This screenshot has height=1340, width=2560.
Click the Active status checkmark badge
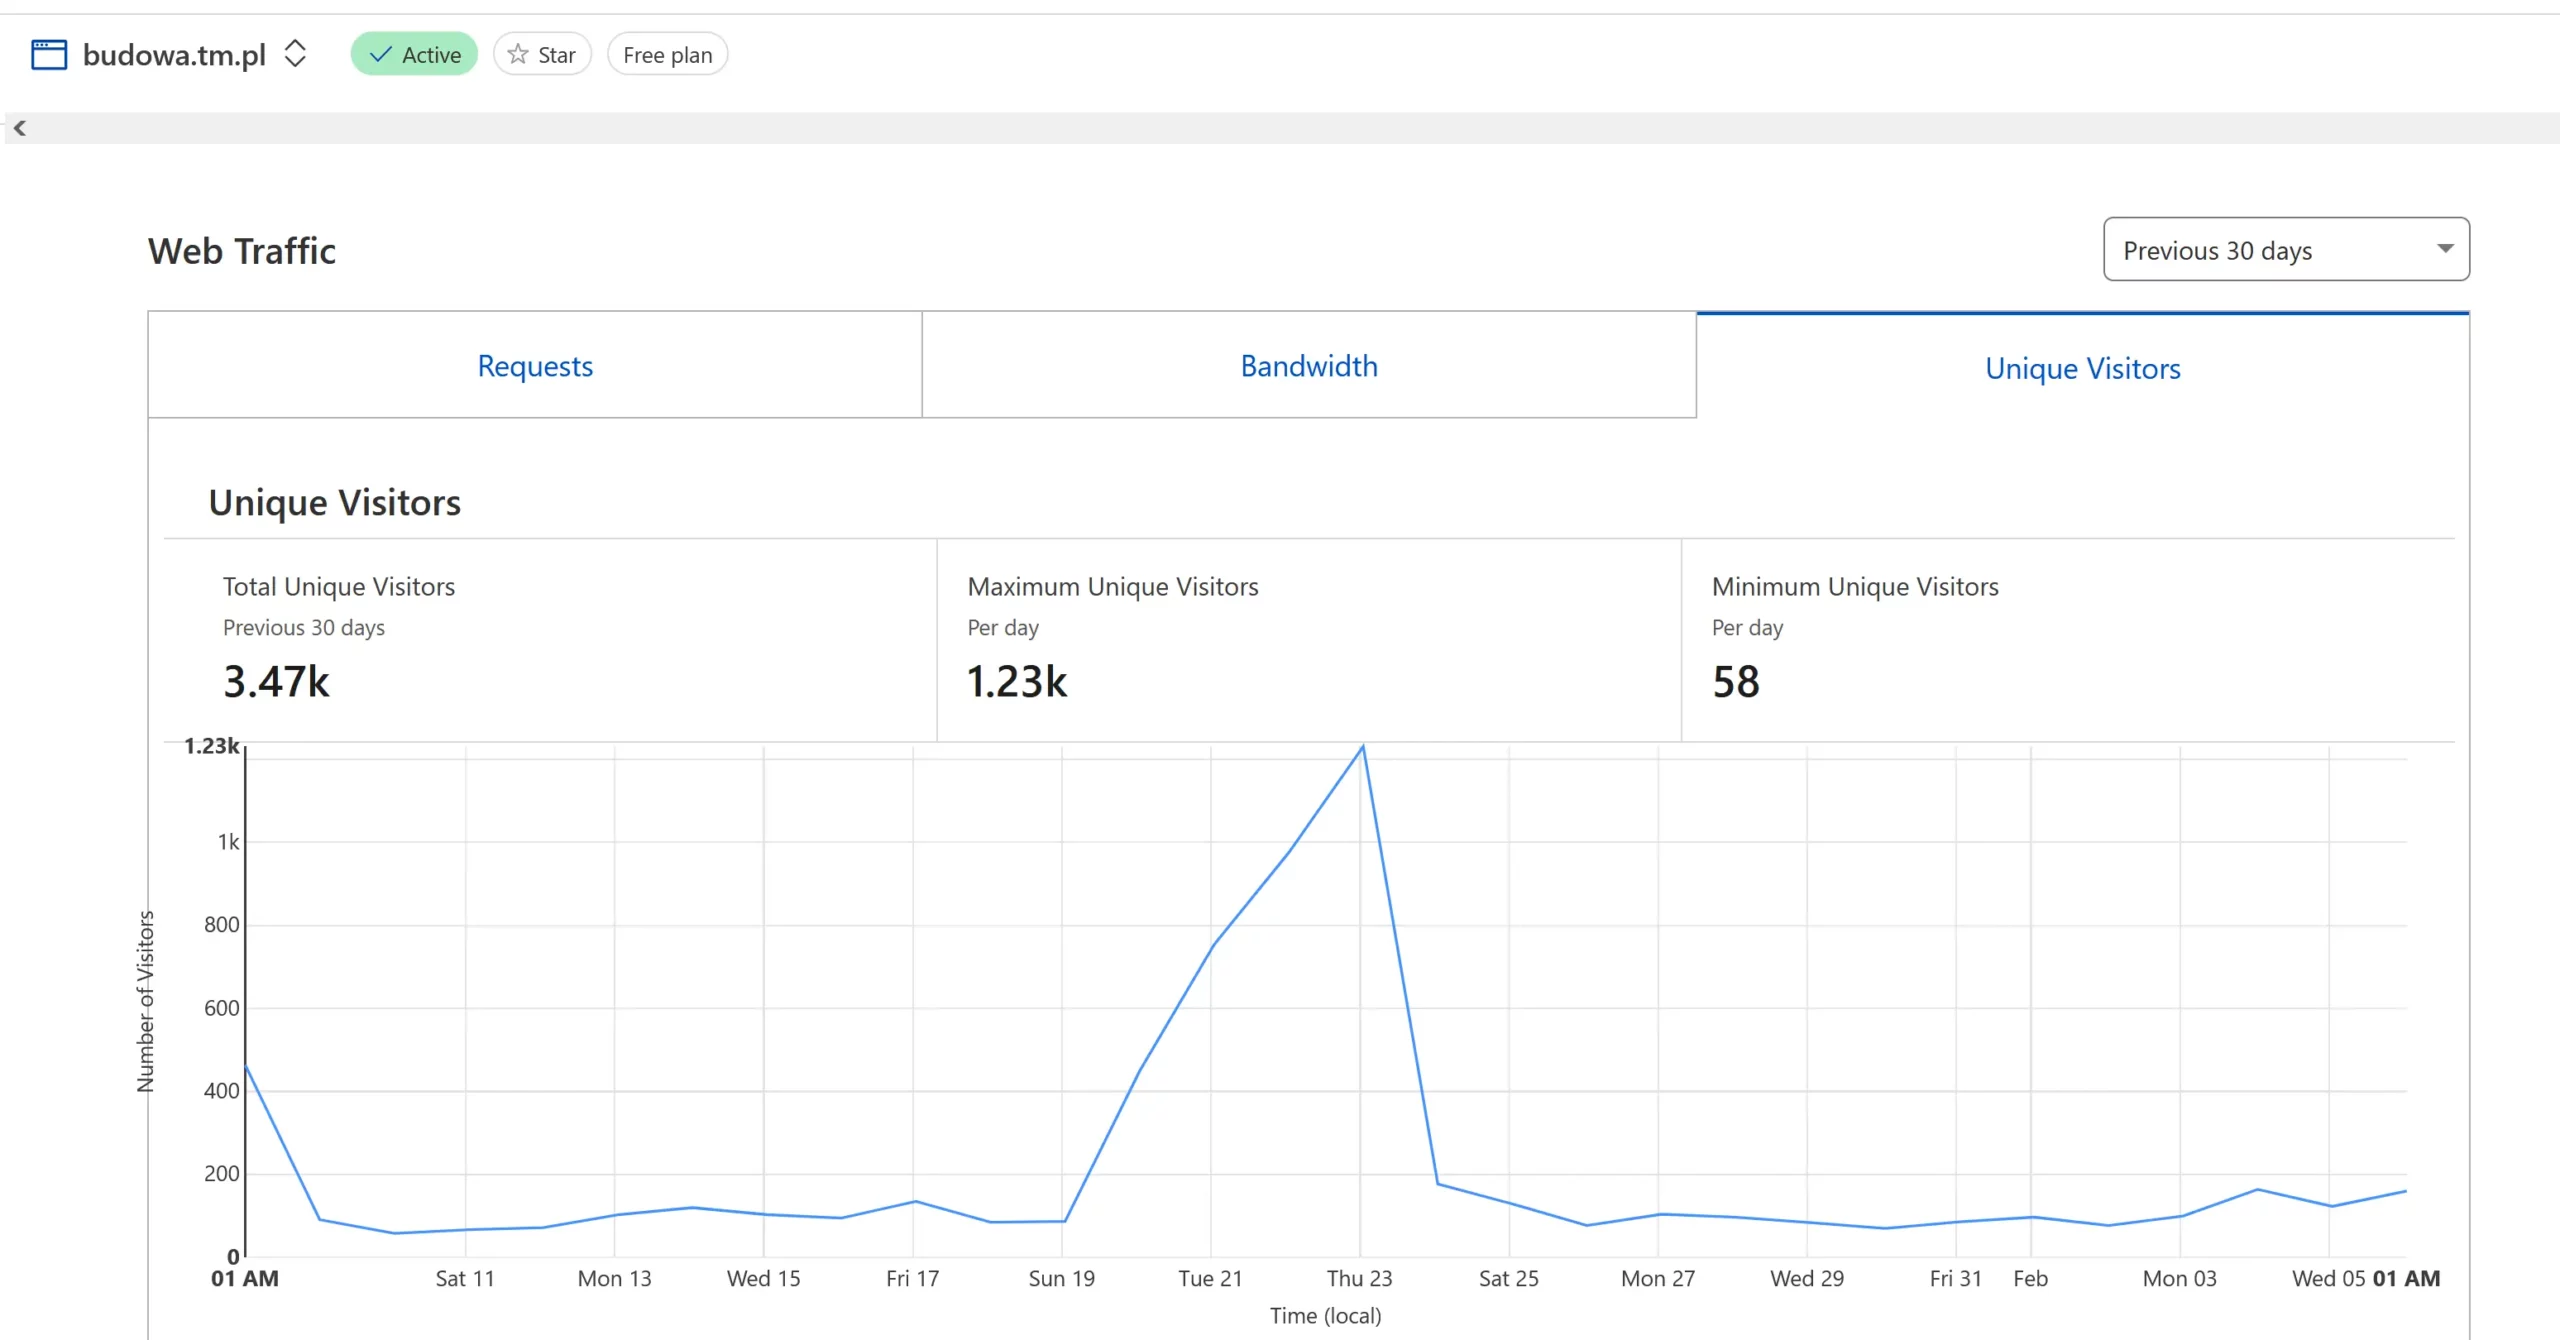414,54
